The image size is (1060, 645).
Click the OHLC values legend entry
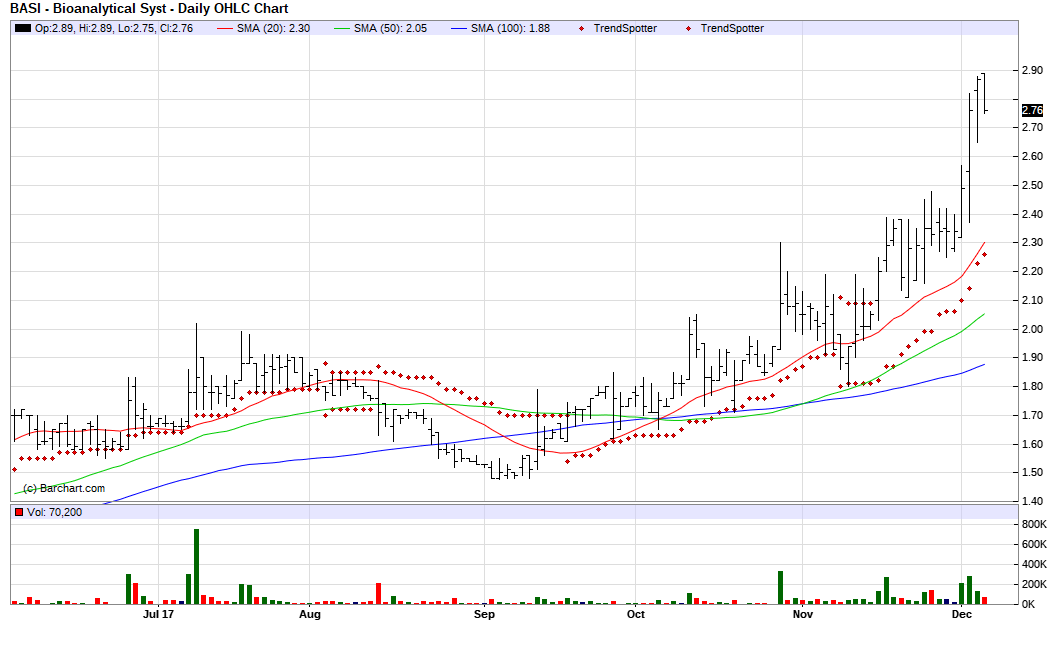(114, 28)
